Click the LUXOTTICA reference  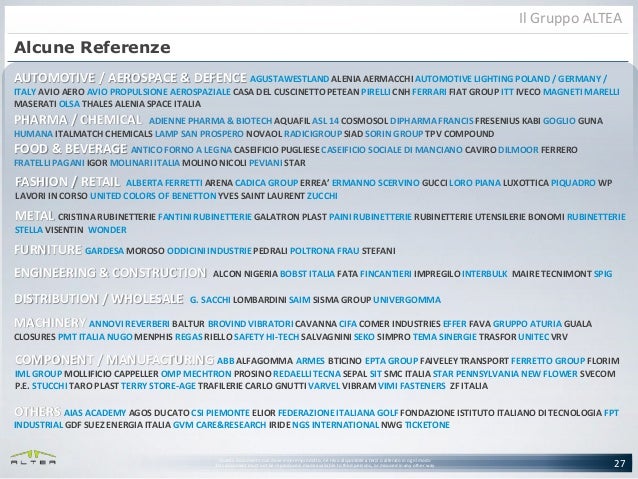526,183
